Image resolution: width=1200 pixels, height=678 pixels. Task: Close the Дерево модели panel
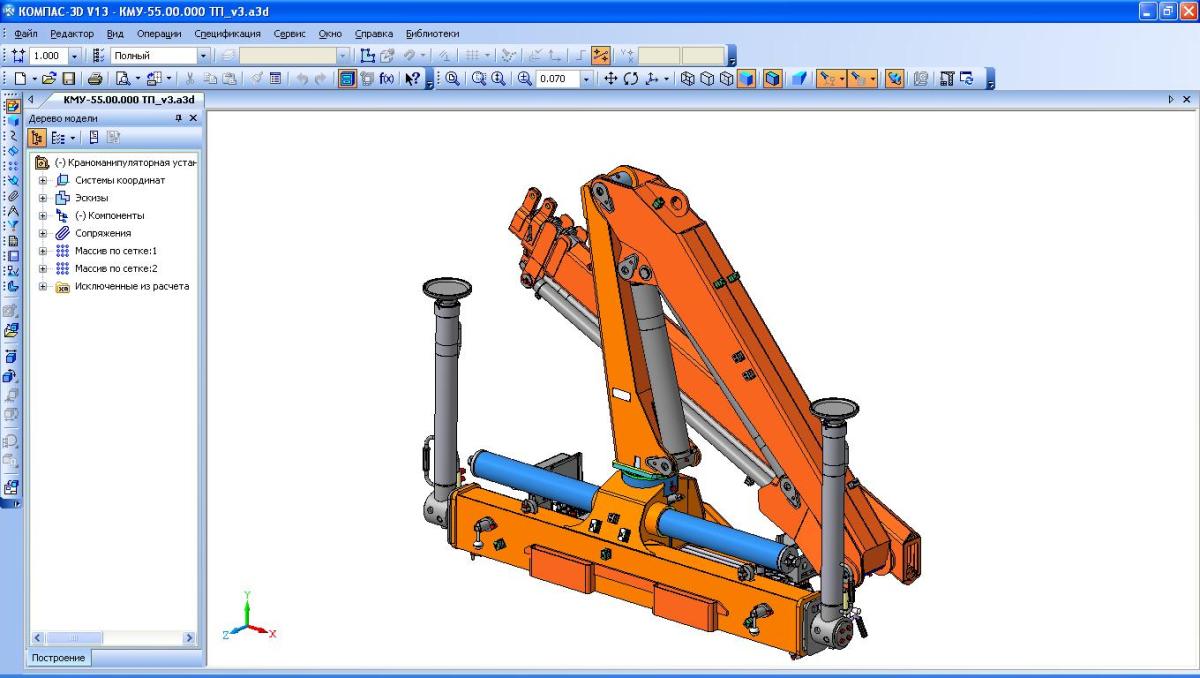[x=194, y=118]
